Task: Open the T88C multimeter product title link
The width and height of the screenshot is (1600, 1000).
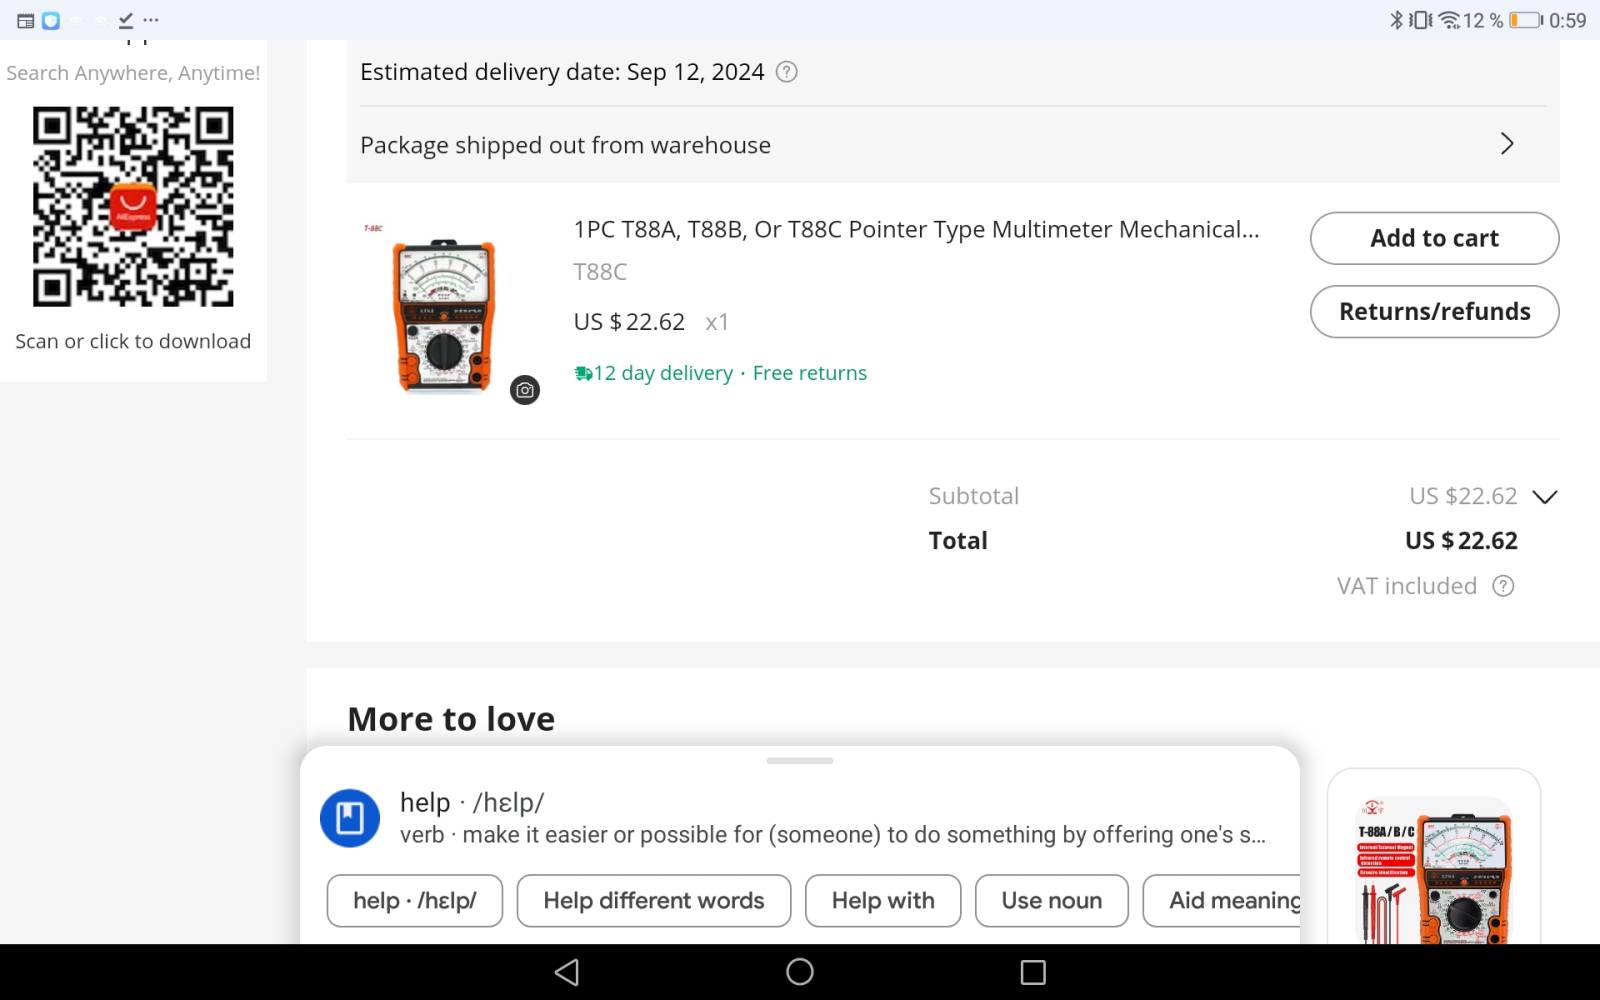Action: tap(916, 230)
